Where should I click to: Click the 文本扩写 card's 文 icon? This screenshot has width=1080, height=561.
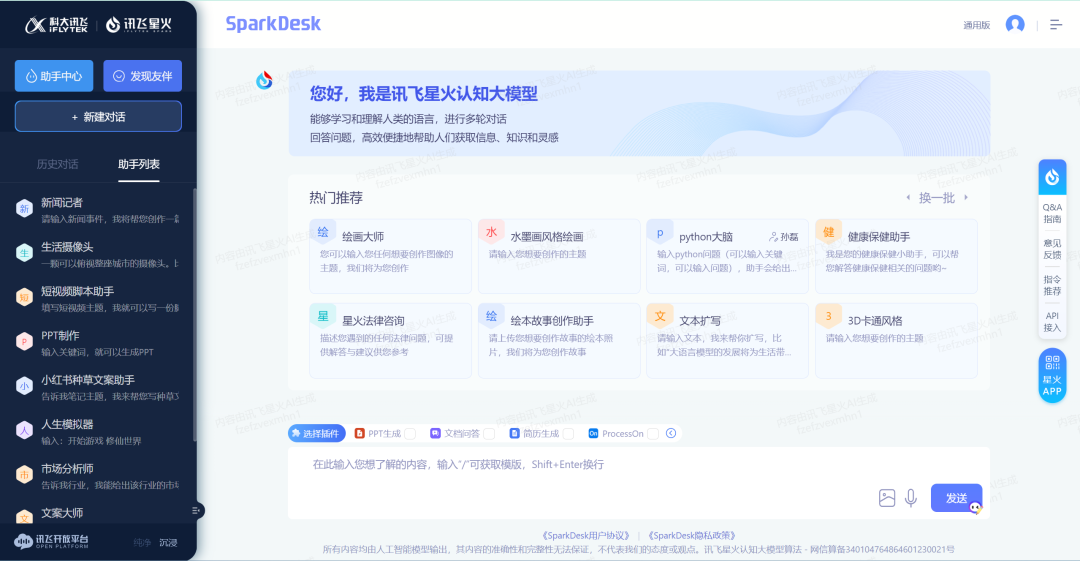660,316
